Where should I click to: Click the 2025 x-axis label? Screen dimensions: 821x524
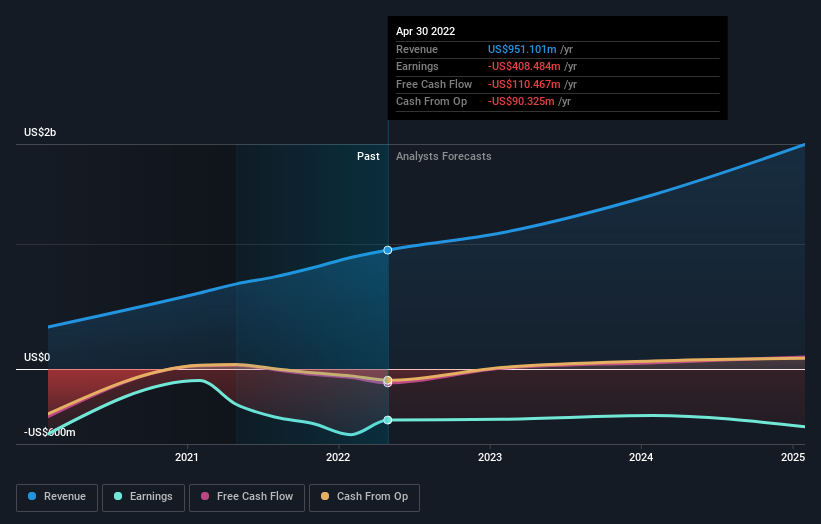click(793, 457)
